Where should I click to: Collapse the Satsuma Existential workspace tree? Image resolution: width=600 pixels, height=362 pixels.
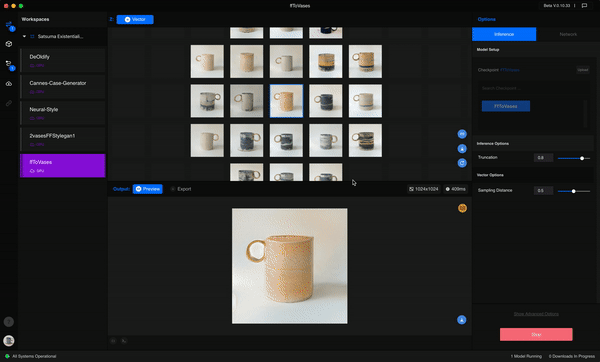tap(24, 37)
